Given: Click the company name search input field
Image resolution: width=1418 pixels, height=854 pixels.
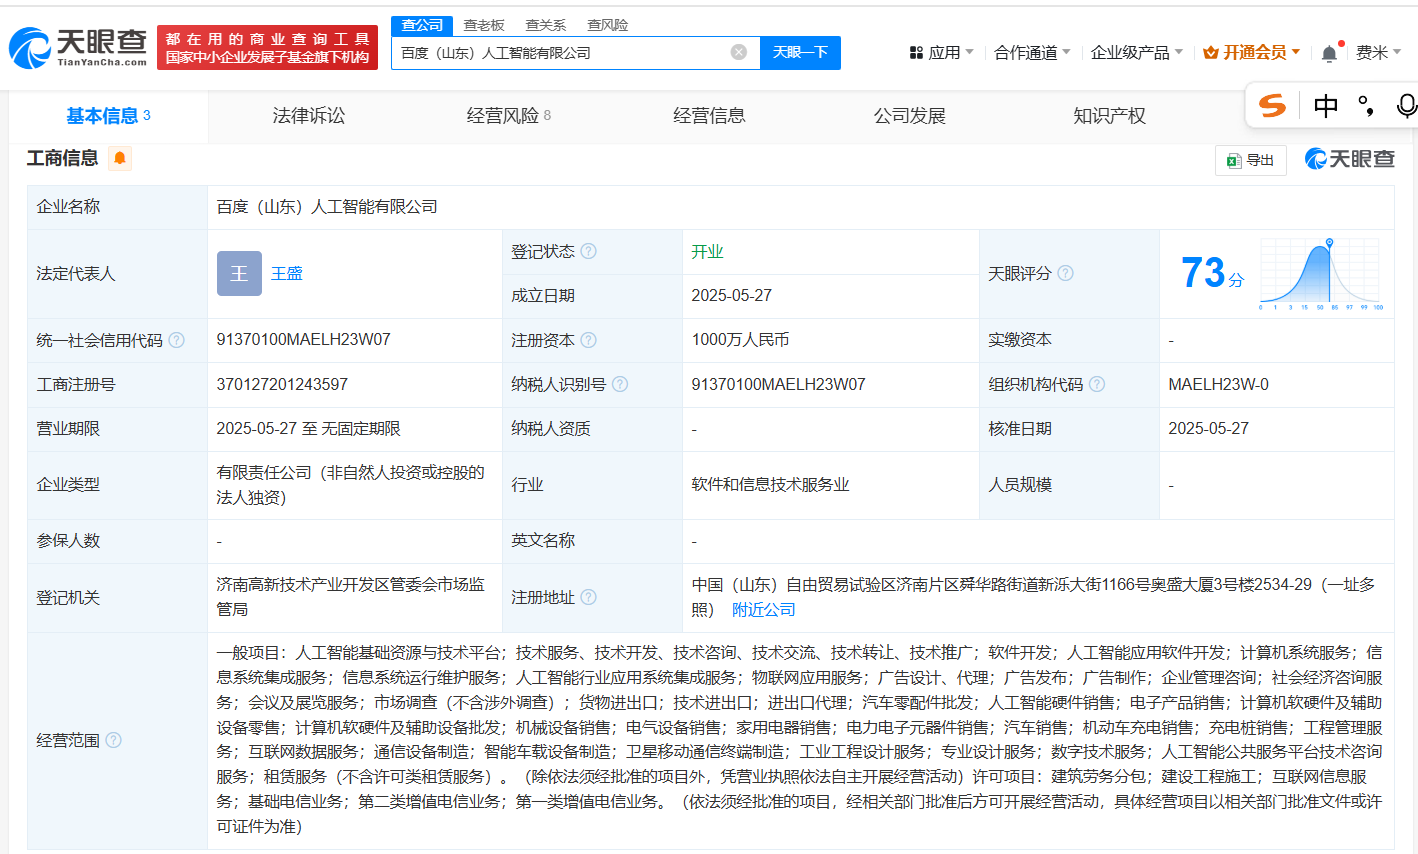Looking at the screenshot, I should click(x=560, y=52).
